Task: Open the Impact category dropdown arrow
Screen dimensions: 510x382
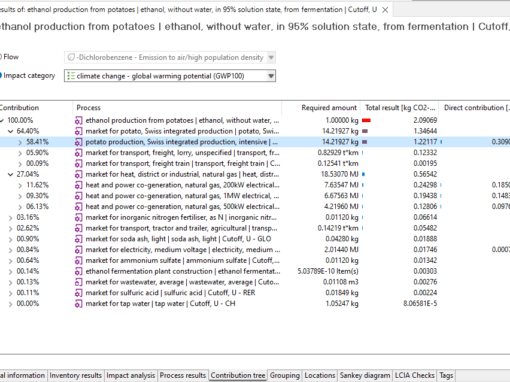Action: tap(271, 76)
